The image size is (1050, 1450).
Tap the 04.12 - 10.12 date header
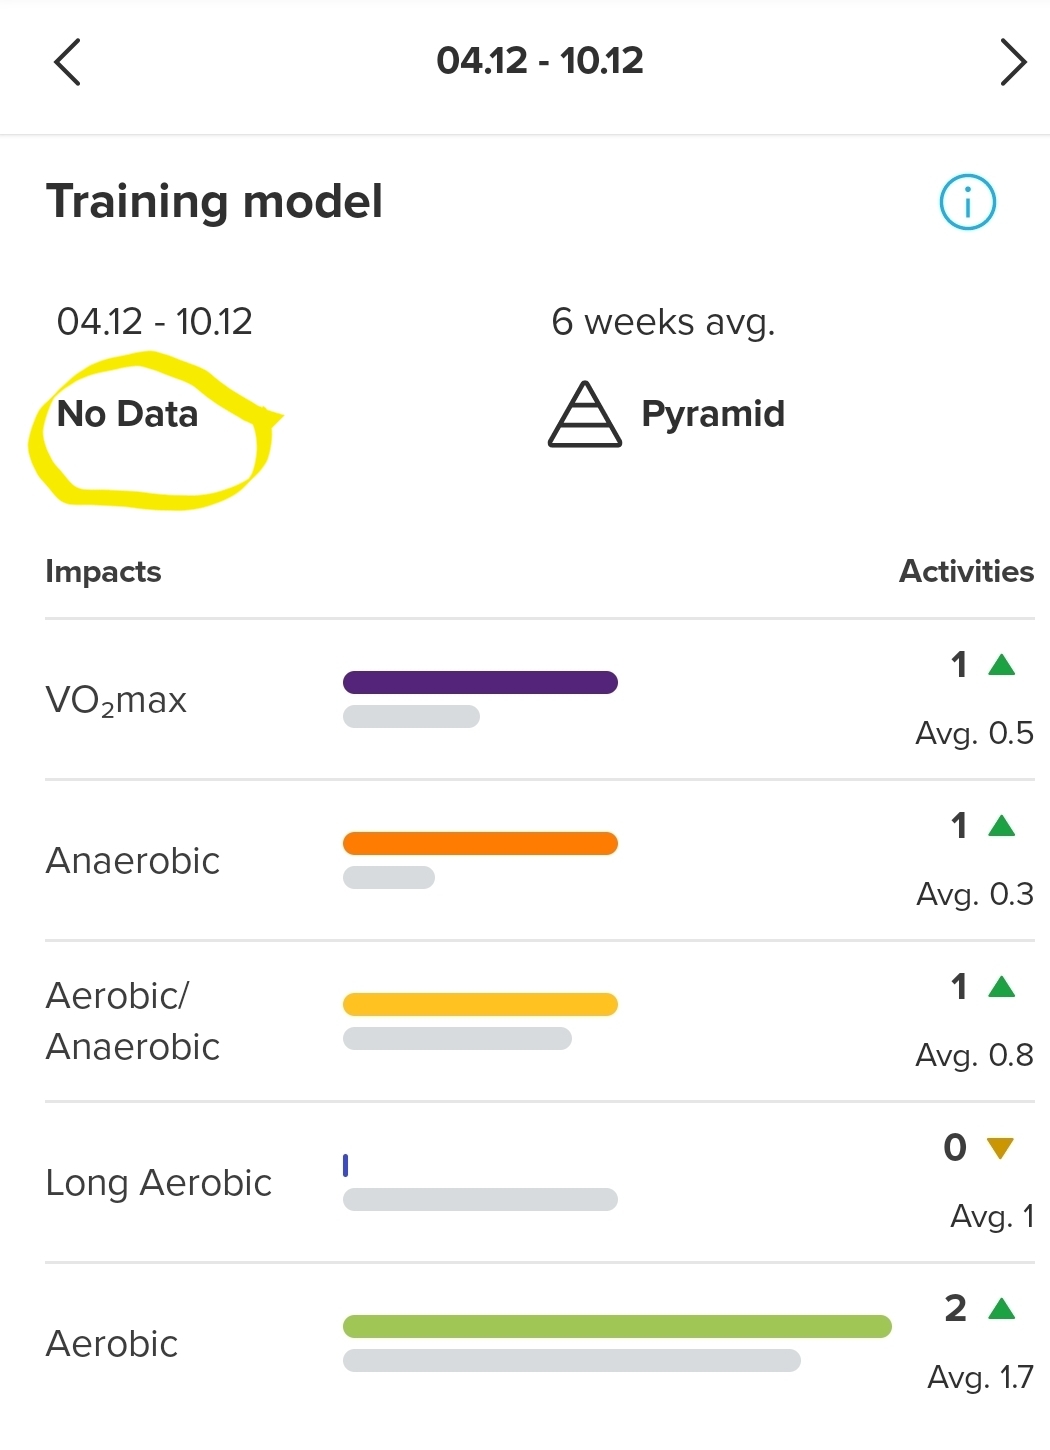(540, 61)
